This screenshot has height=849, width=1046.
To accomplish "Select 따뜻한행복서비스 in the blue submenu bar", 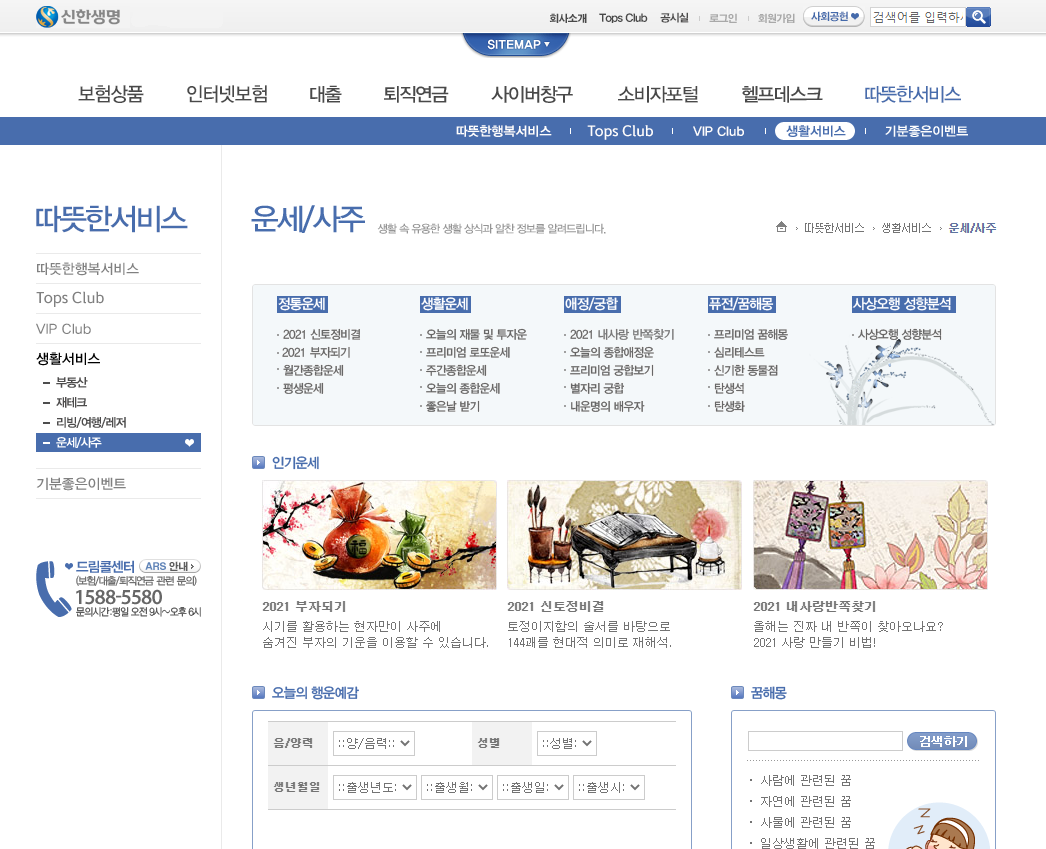I will (504, 131).
